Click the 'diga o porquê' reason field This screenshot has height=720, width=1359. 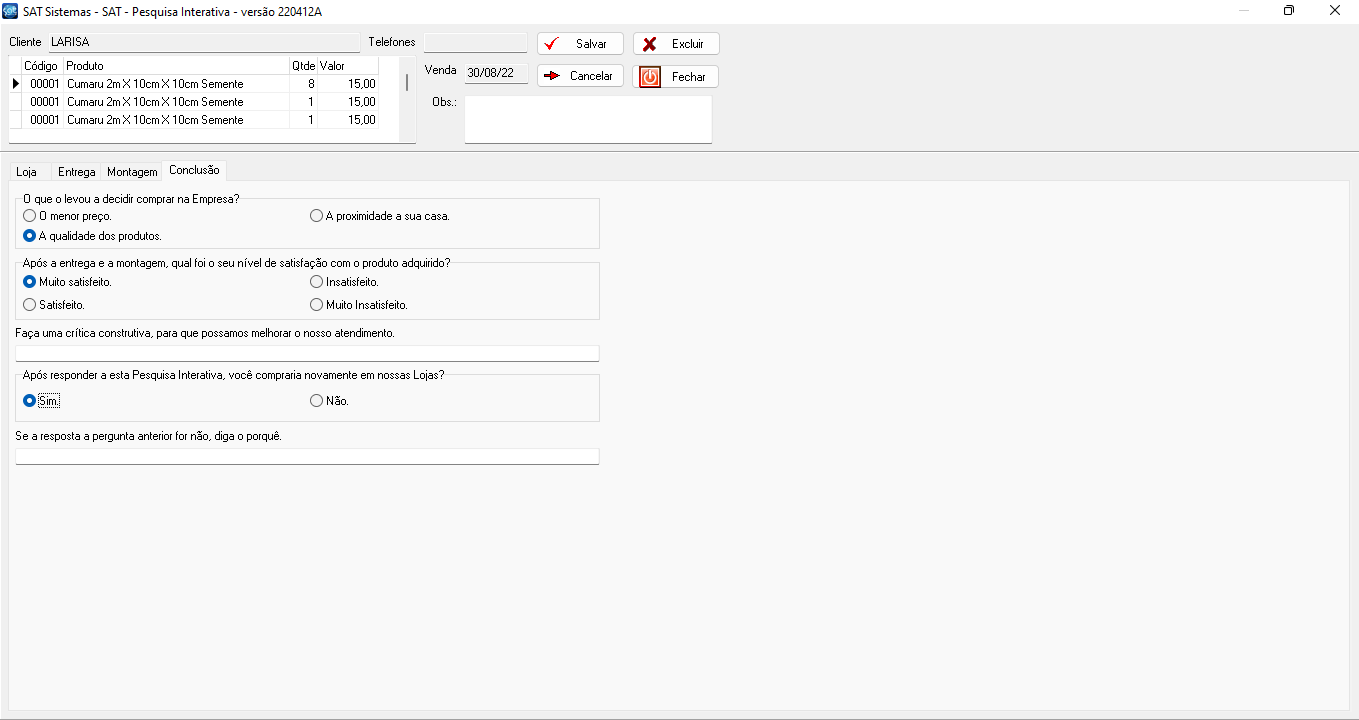pyautogui.click(x=307, y=457)
